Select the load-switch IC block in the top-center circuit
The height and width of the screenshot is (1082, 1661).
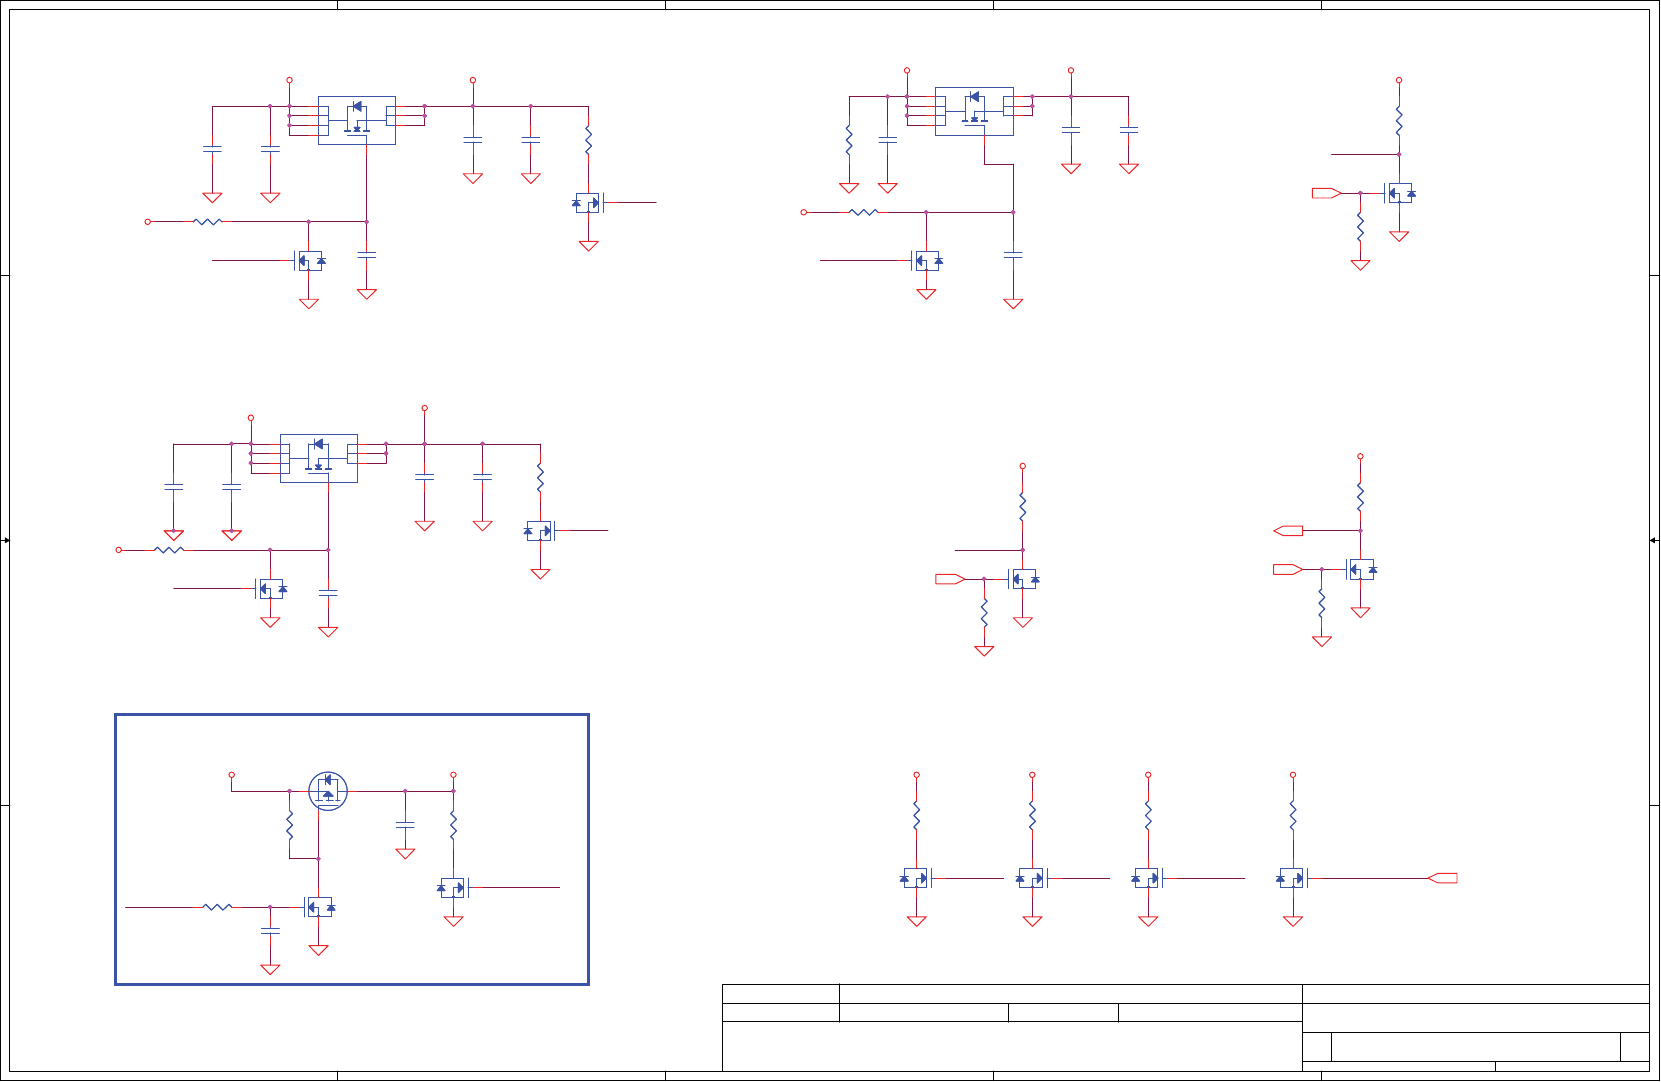click(974, 111)
